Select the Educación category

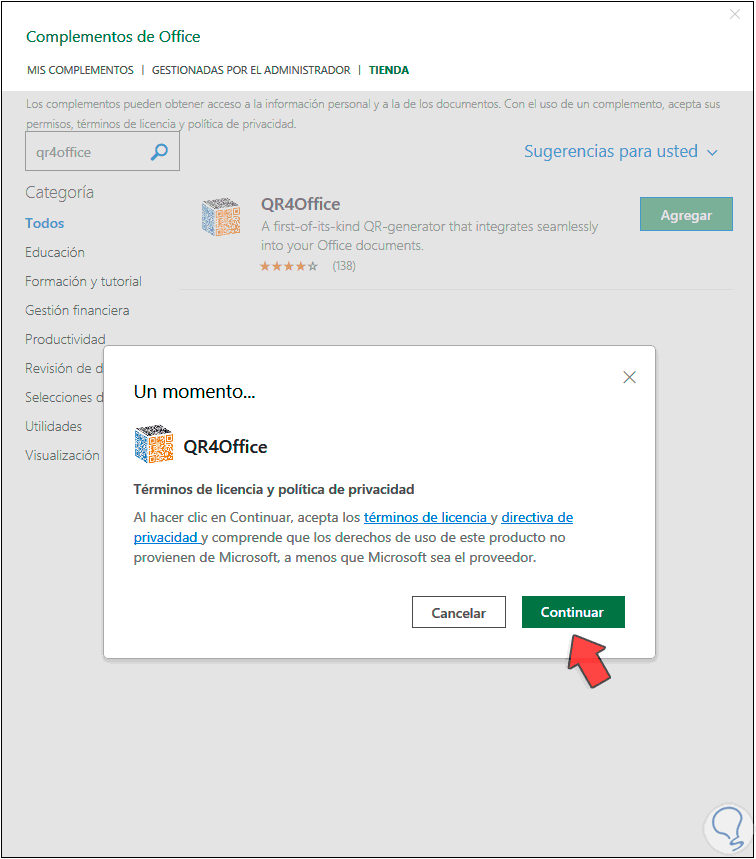click(55, 252)
